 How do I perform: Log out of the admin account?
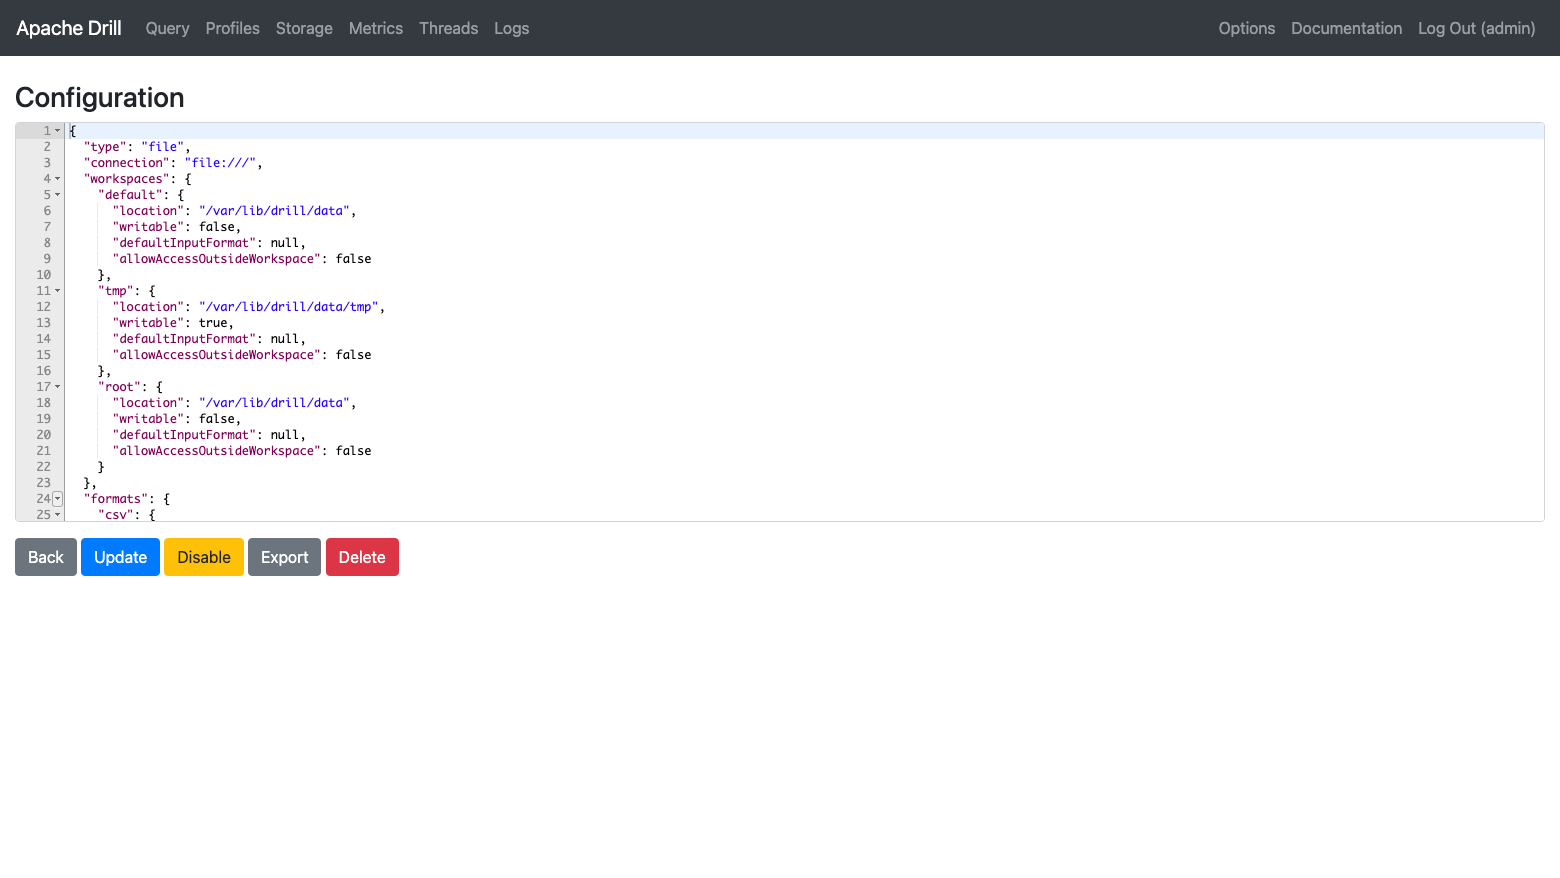1476,28
